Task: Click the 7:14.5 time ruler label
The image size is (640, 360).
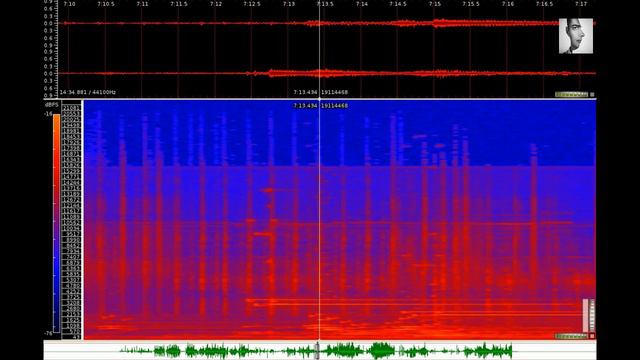Action: click(x=398, y=4)
